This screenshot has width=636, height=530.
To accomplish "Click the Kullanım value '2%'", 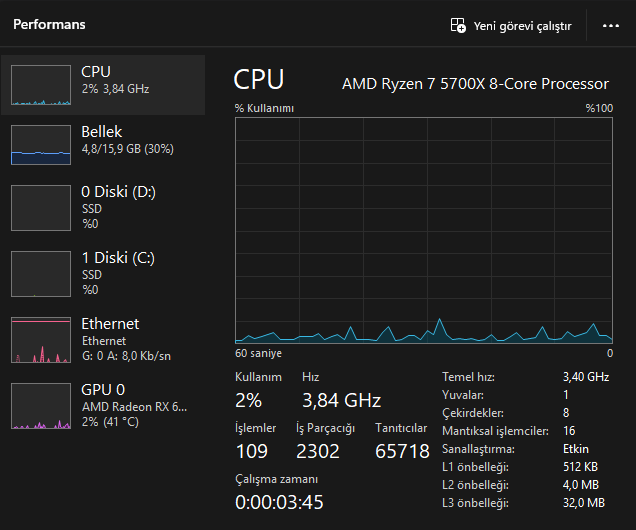I will 248,401.
